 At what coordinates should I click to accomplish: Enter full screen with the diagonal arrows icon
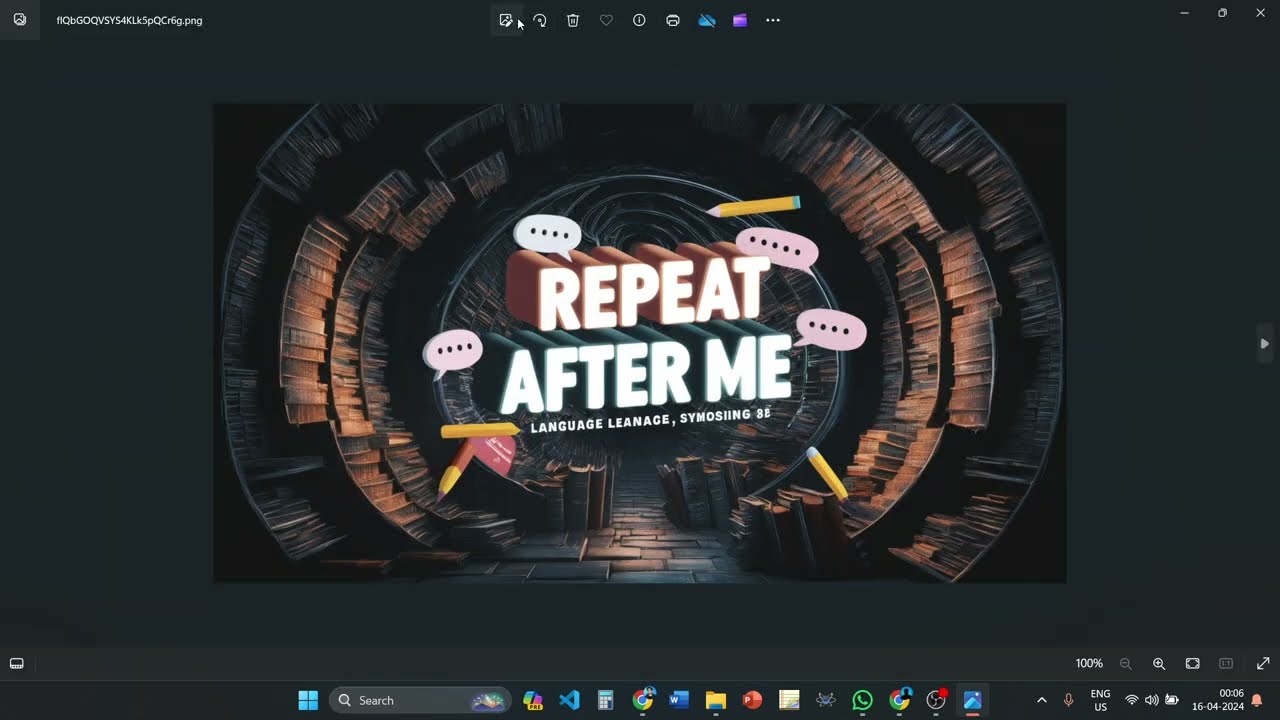point(1263,663)
